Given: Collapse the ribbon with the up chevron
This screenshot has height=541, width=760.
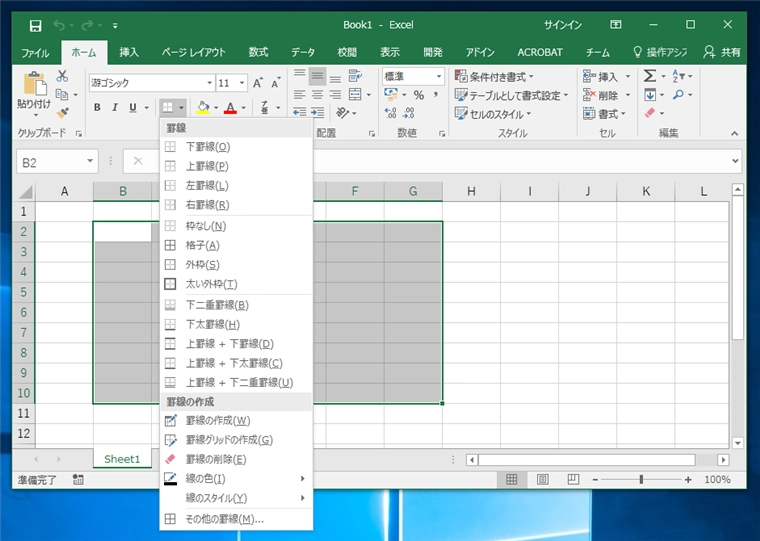Looking at the screenshot, I should point(735,133).
